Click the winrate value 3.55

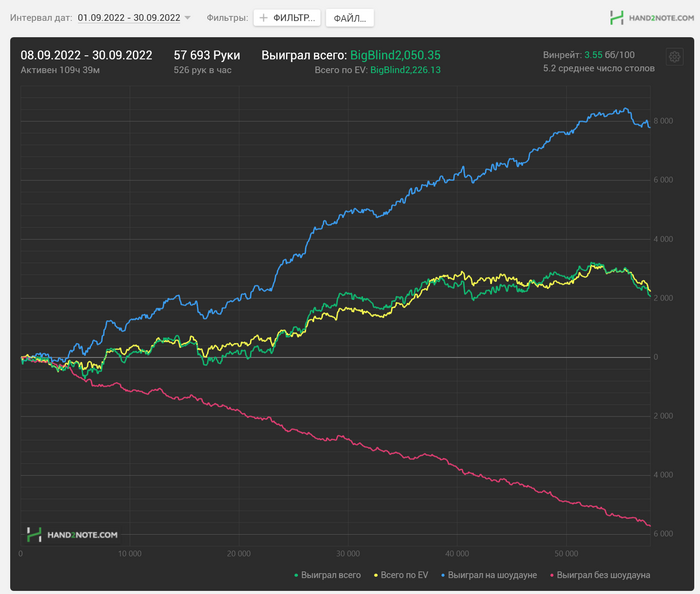(593, 55)
